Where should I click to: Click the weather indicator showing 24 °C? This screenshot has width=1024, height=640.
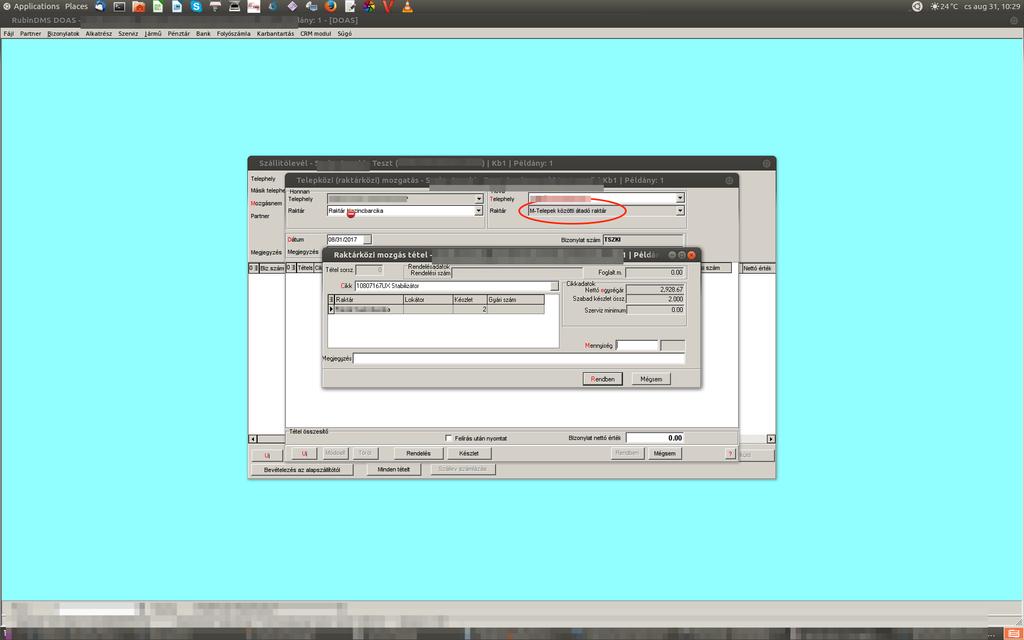pyautogui.click(x=944, y=7)
